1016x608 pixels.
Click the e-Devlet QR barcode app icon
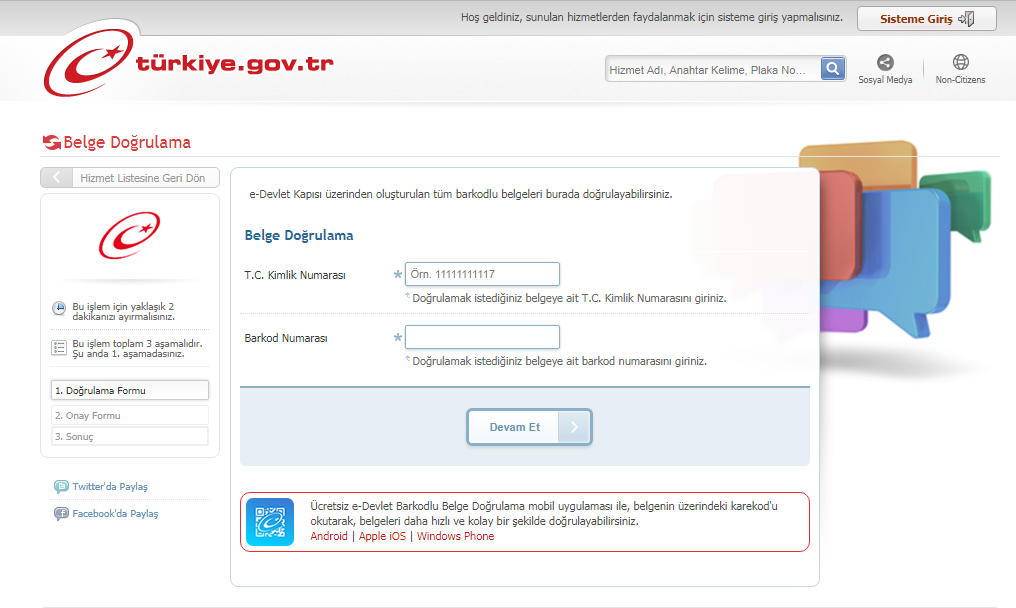270,522
